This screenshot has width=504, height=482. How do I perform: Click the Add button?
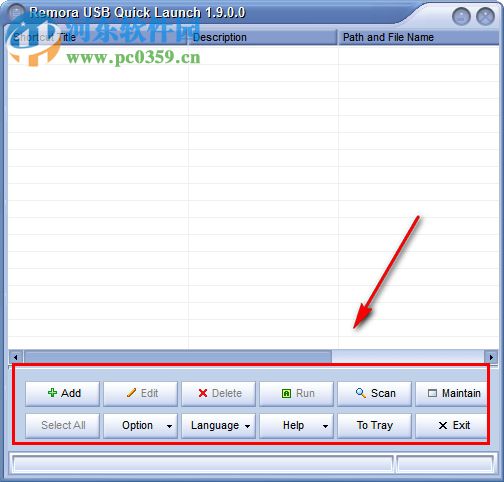pyautogui.click(x=62, y=394)
